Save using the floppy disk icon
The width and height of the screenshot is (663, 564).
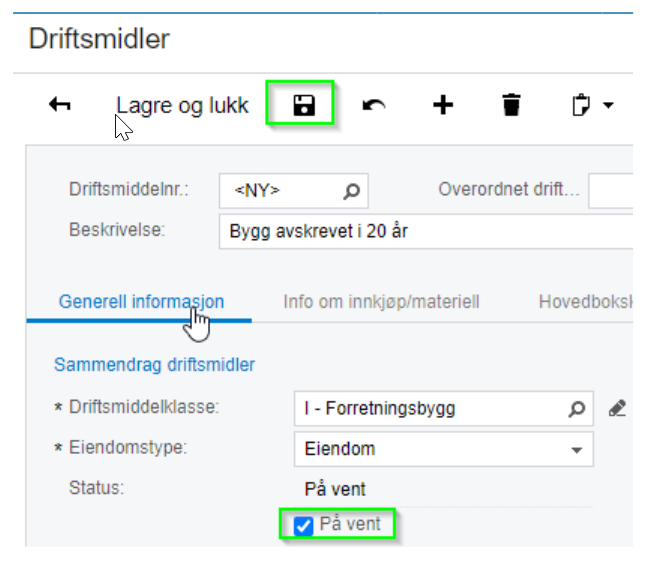pyautogui.click(x=304, y=105)
